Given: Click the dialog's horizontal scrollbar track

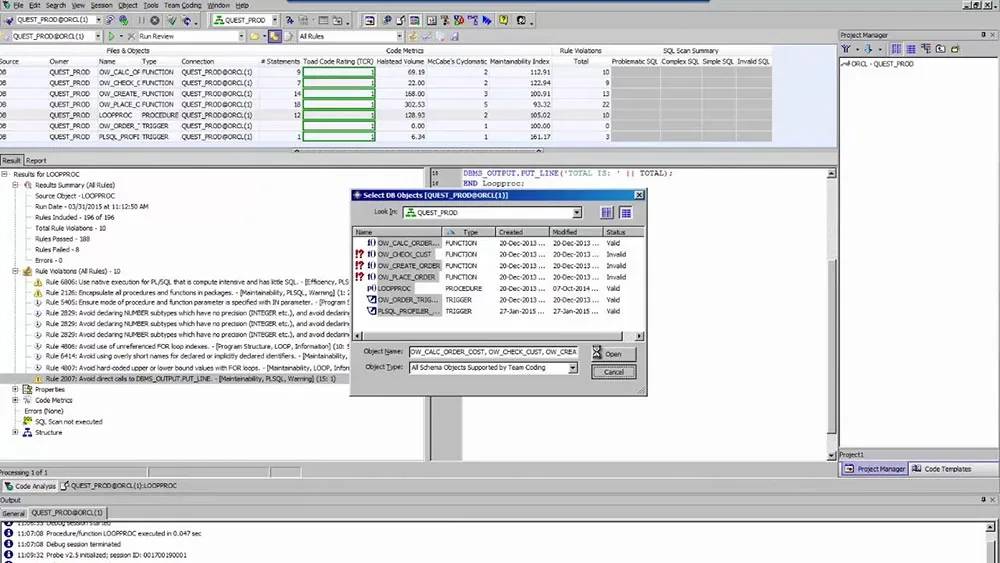Looking at the screenshot, I should (x=497, y=336).
